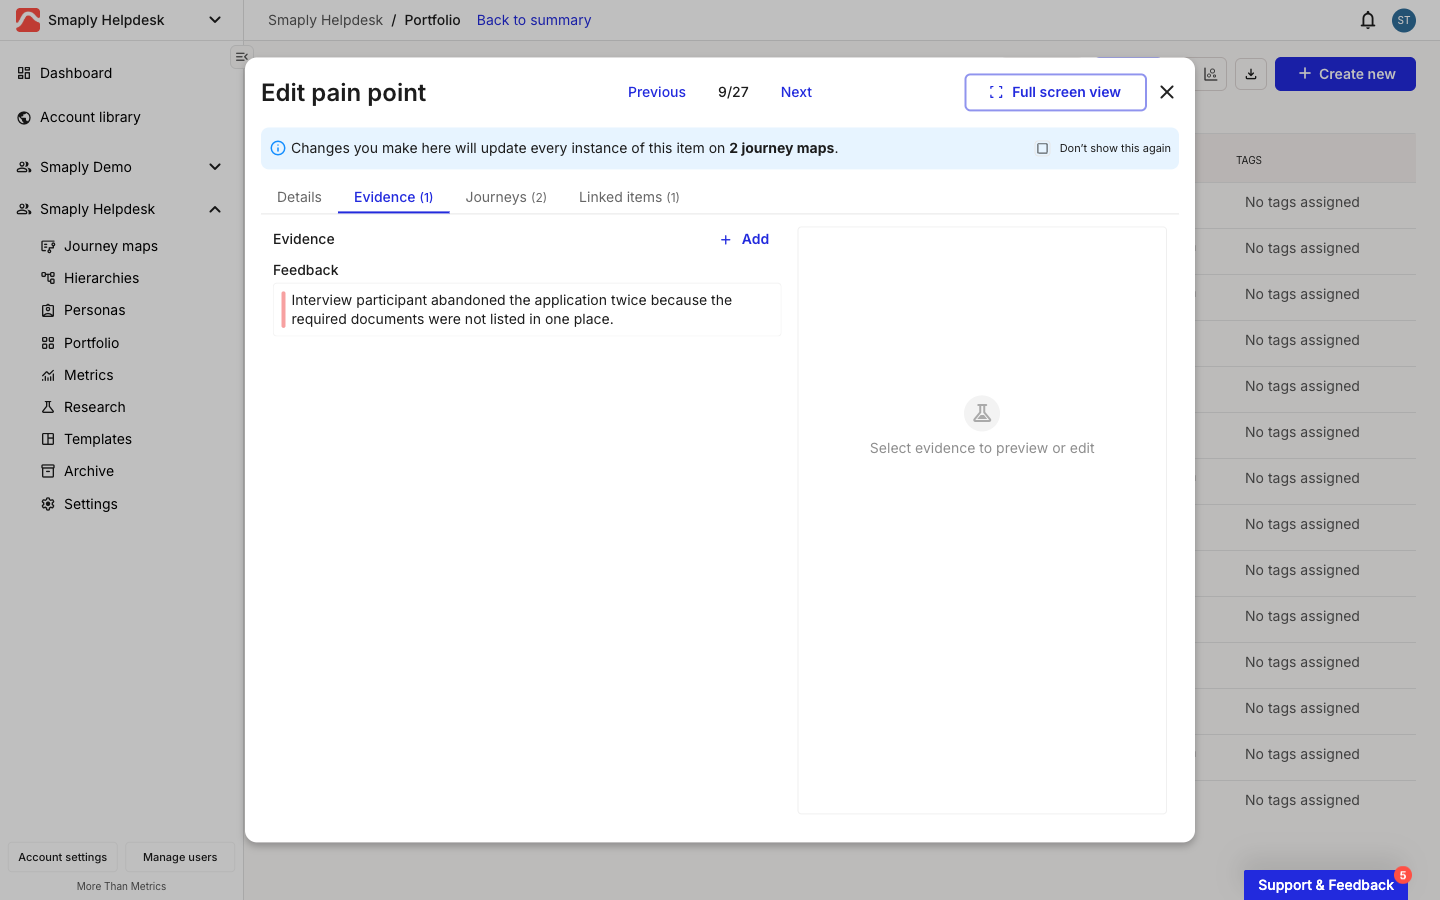Open the ST user avatar menu
Image resolution: width=1440 pixels, height=900 pixels.
tap(1404, 20)
